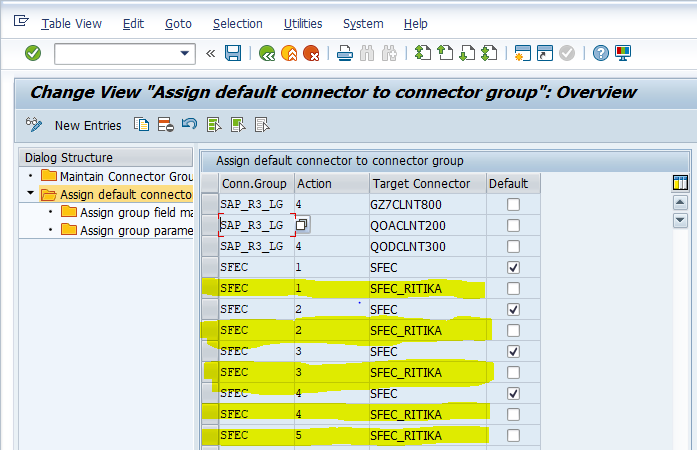Click the Select Block icon
This screenshot has width=697, height=450.
(x=238, y=125)
